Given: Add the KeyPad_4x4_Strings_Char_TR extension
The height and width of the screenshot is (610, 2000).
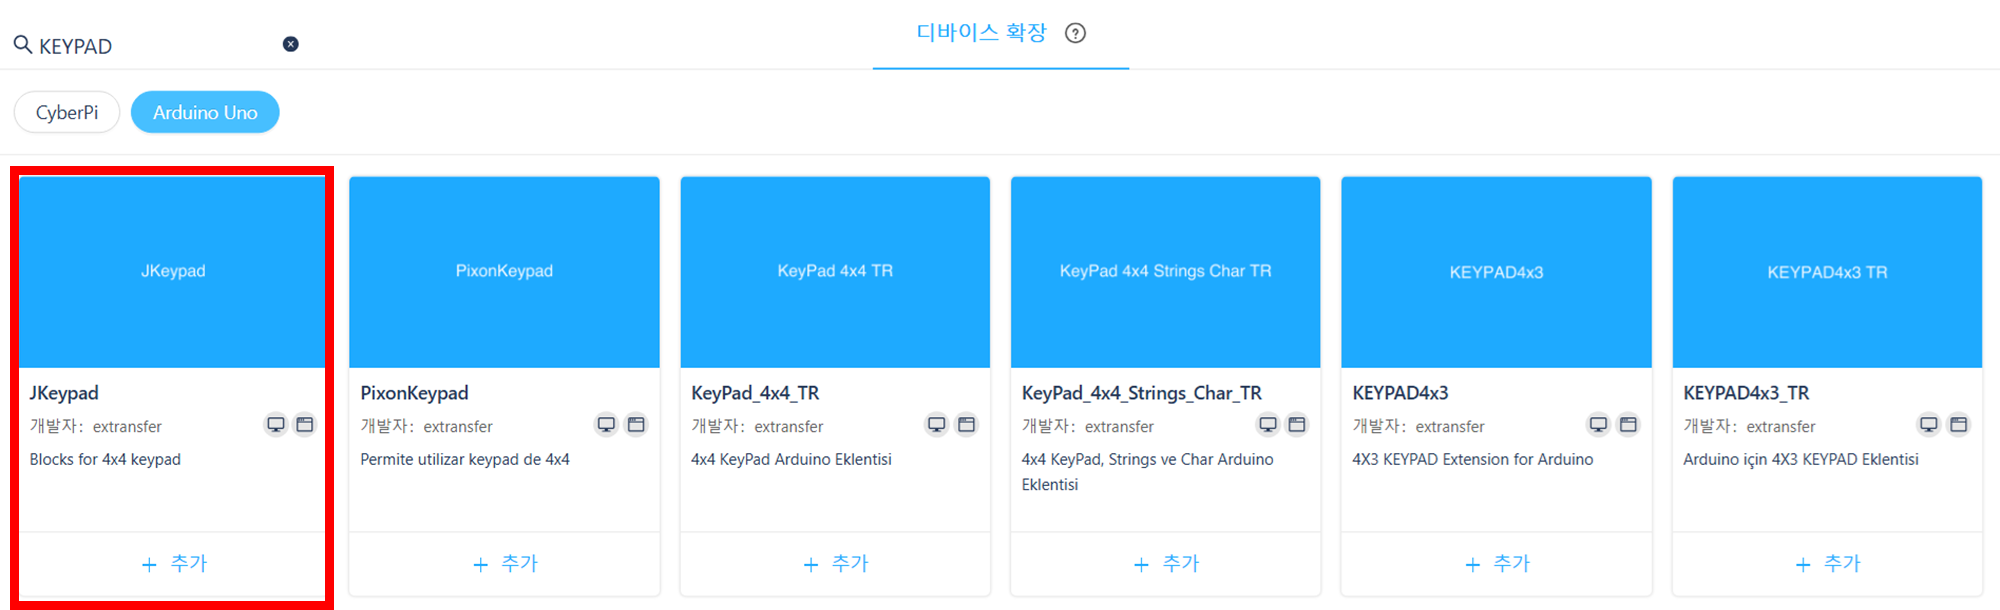Looking at the screenshot, I should (x=1166, y=564).
